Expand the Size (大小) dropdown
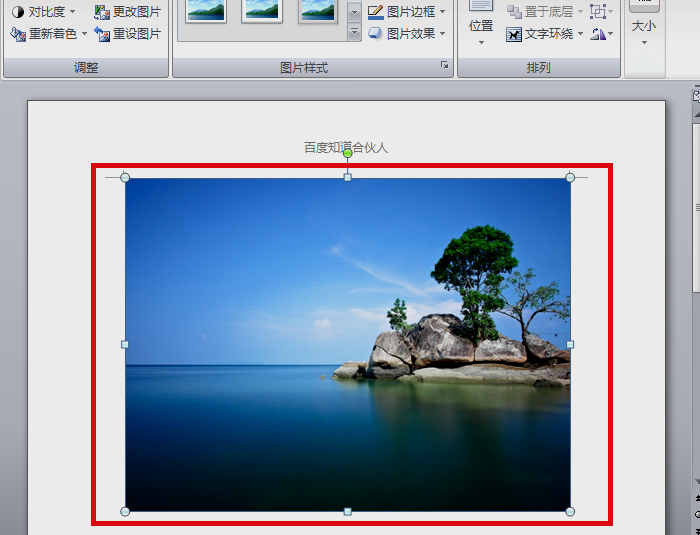Viewport: 700px width, 535px height. (x=644, y=32)
